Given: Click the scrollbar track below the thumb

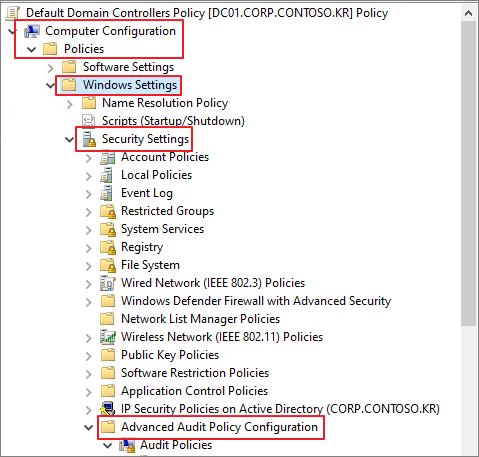Looking at the screenshot, I should (468, 390).
